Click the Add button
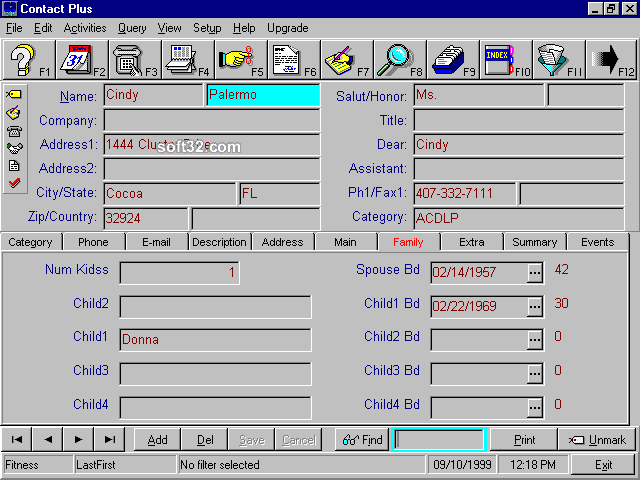The height and width of the screenshot is (480, 640). pyautogui.click(x=157, y=440)
